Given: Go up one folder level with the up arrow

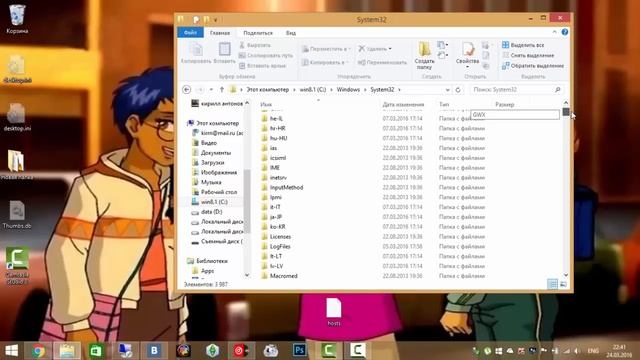Looking at the screenshot, I should click(x=222, y=89).
